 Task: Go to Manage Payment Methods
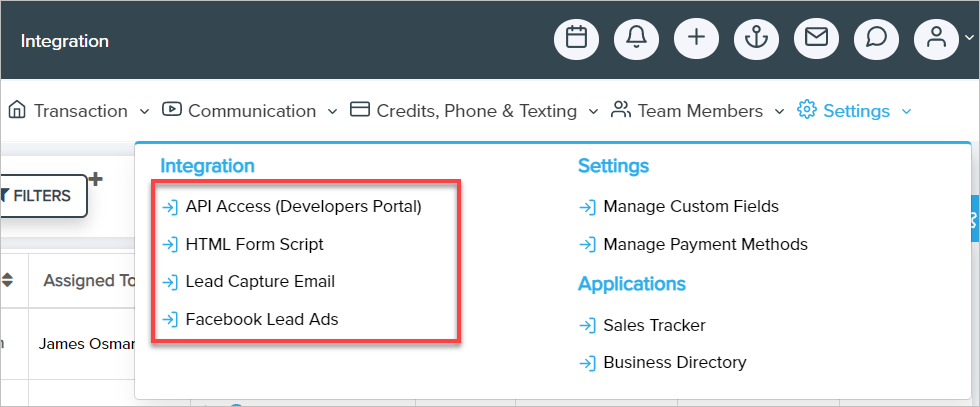click(705, 244)
